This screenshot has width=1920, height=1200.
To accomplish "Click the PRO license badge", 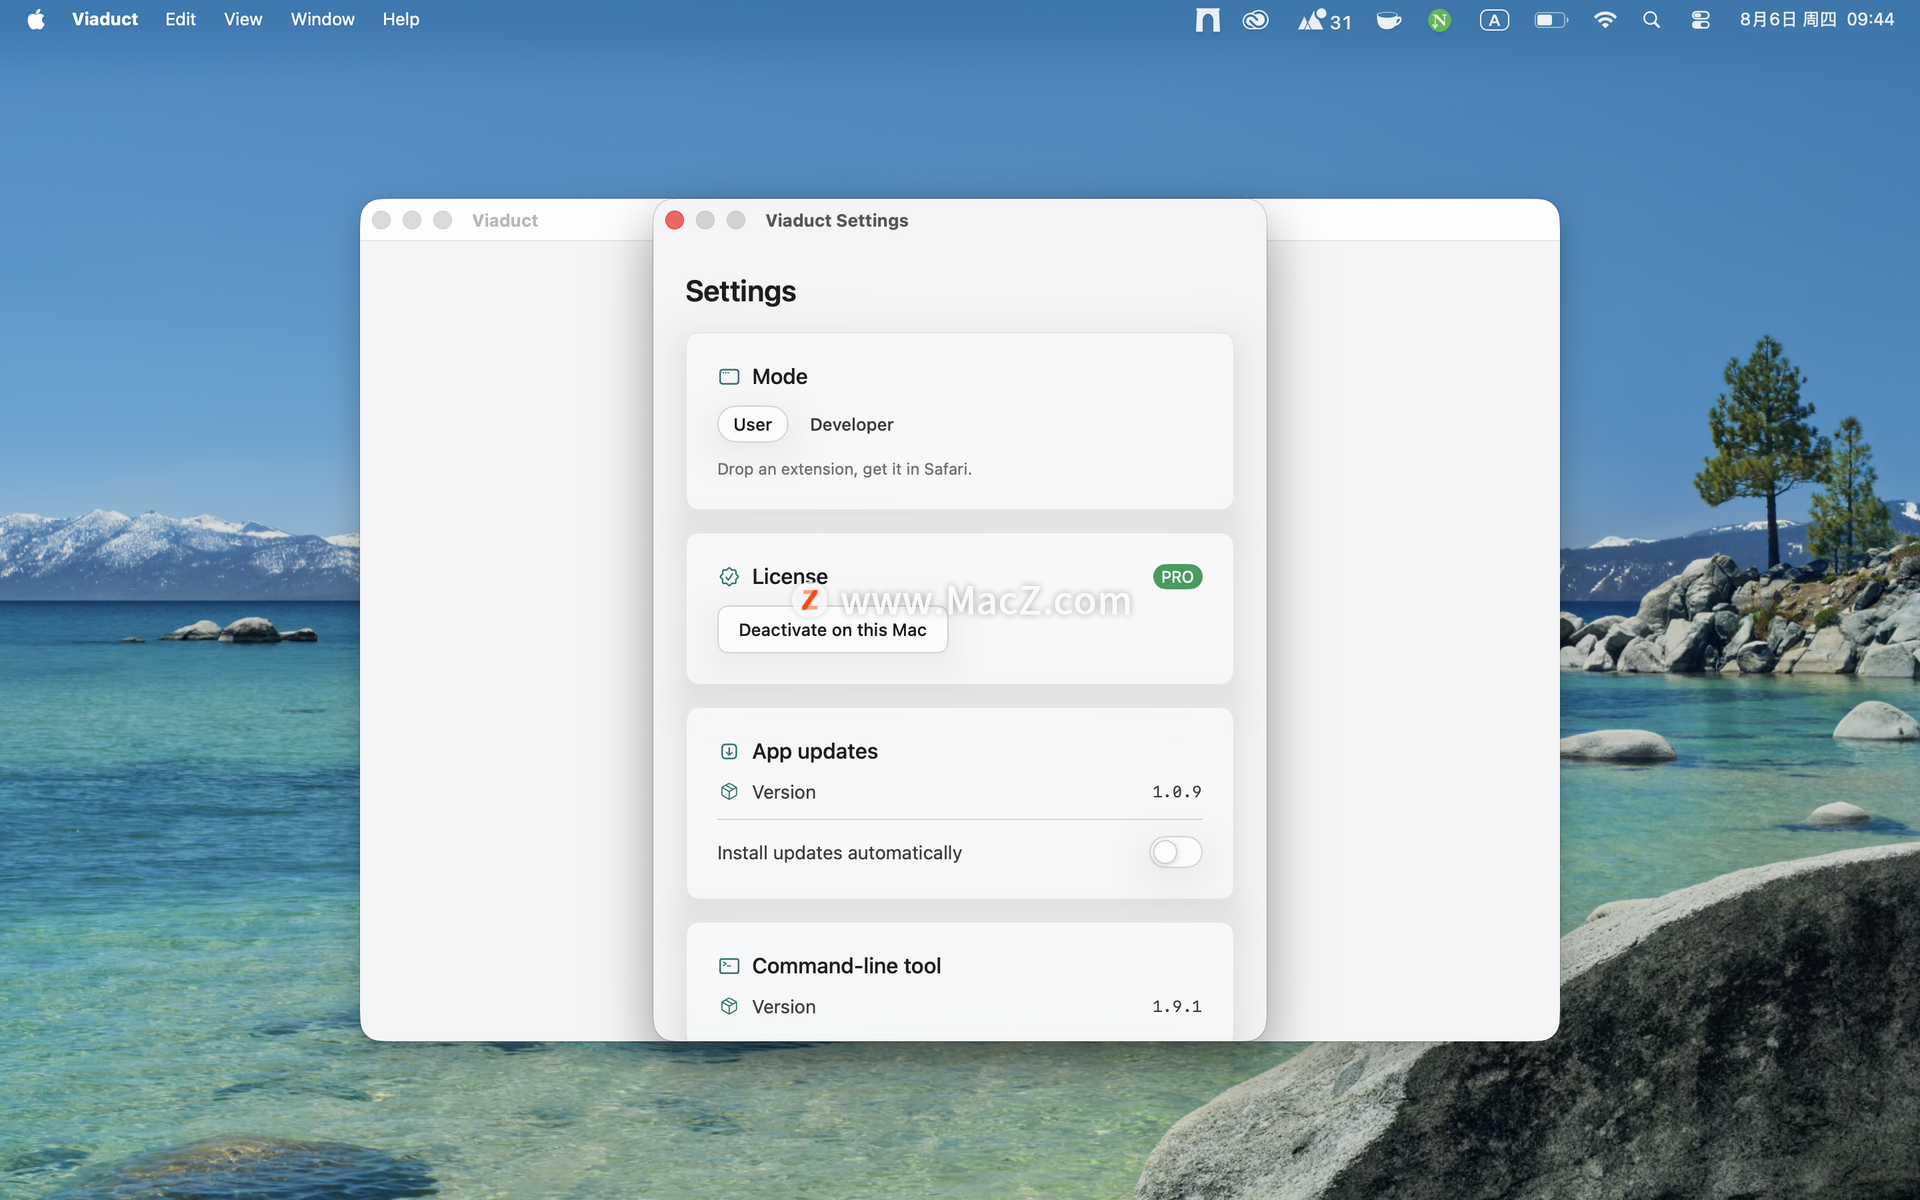I will tap(1177, 577).
